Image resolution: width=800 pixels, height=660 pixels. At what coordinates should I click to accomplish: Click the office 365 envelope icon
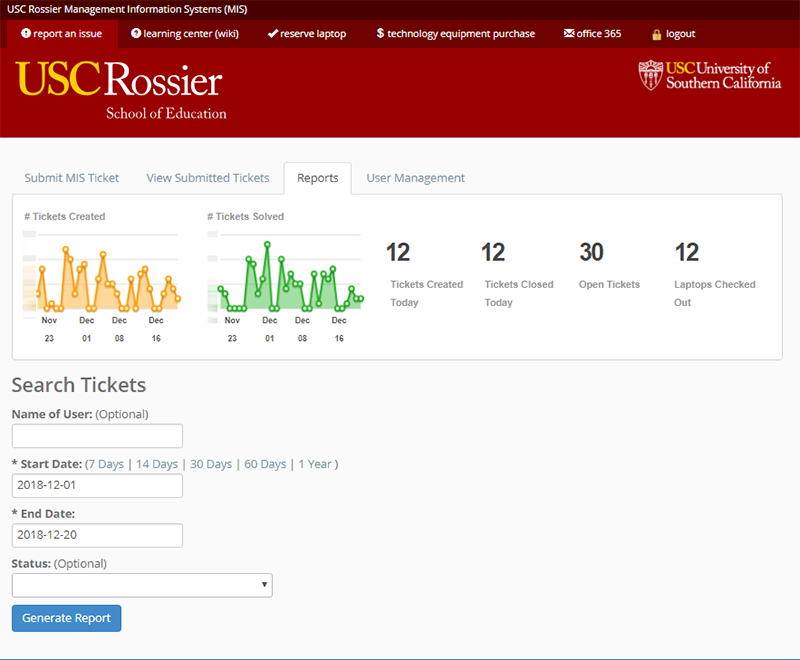pos(569,34)
